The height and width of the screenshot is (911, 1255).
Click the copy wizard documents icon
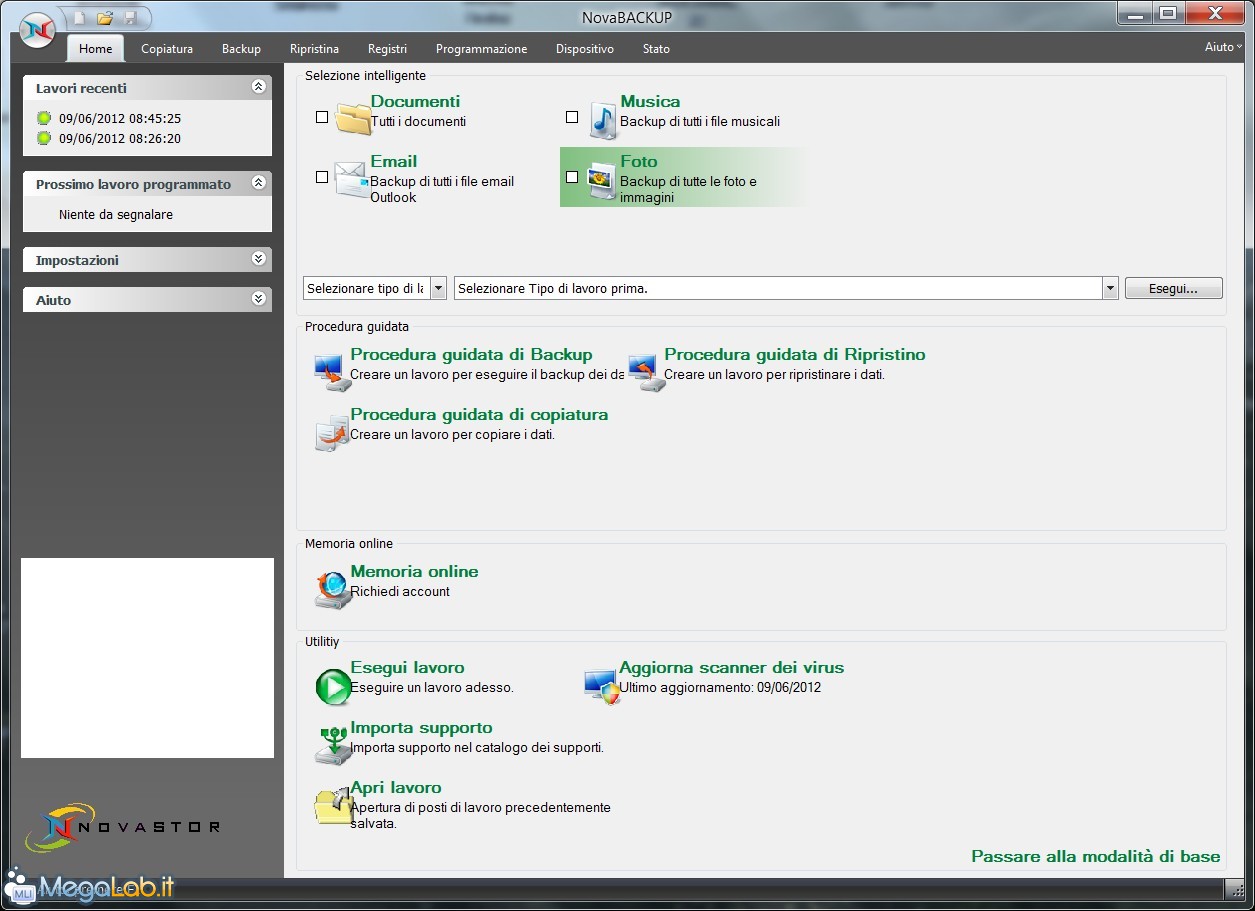click(x=331, y=432)
